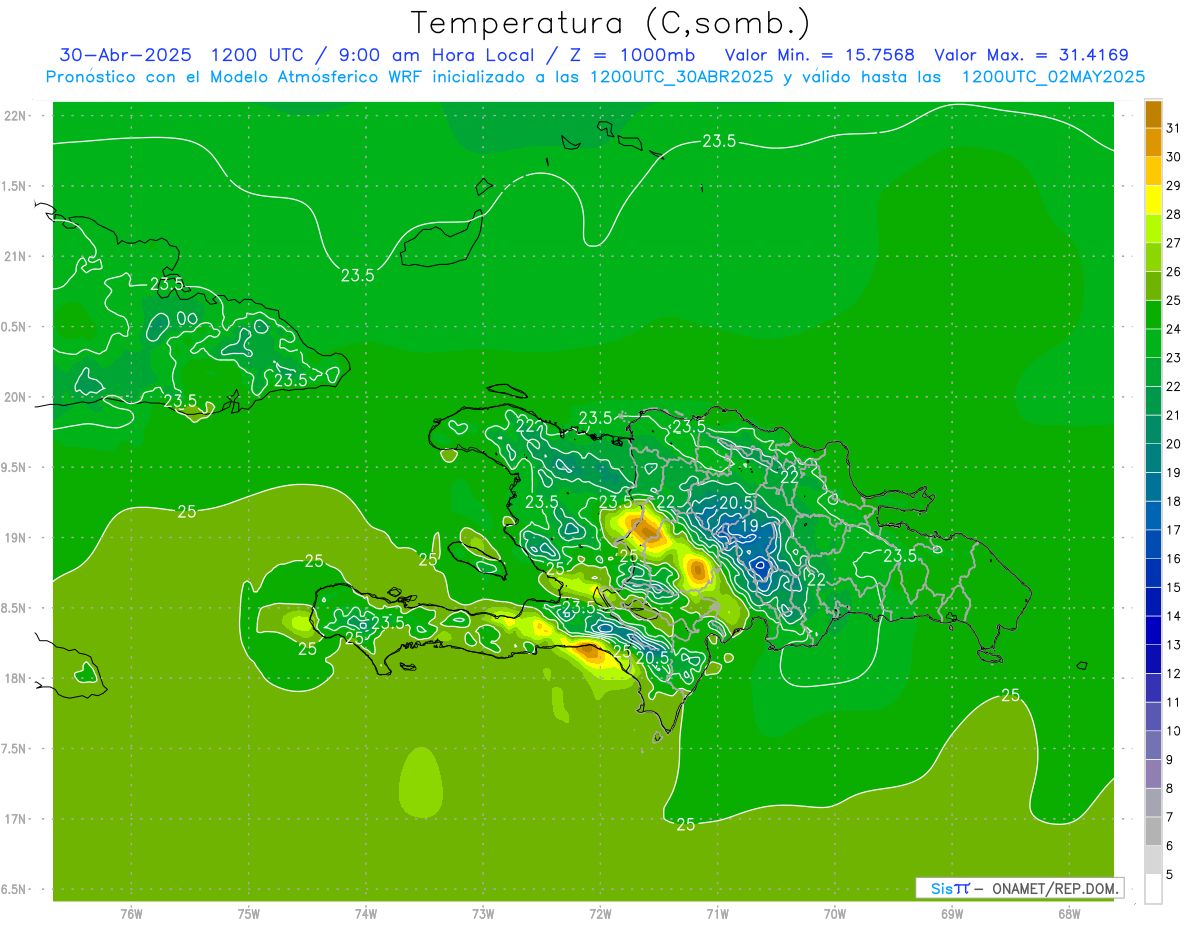Click "1200UTC_30ABR2025" in the forecast subtitle
This screenshot has height=927, width=1200.
click(x=681, y=77)
